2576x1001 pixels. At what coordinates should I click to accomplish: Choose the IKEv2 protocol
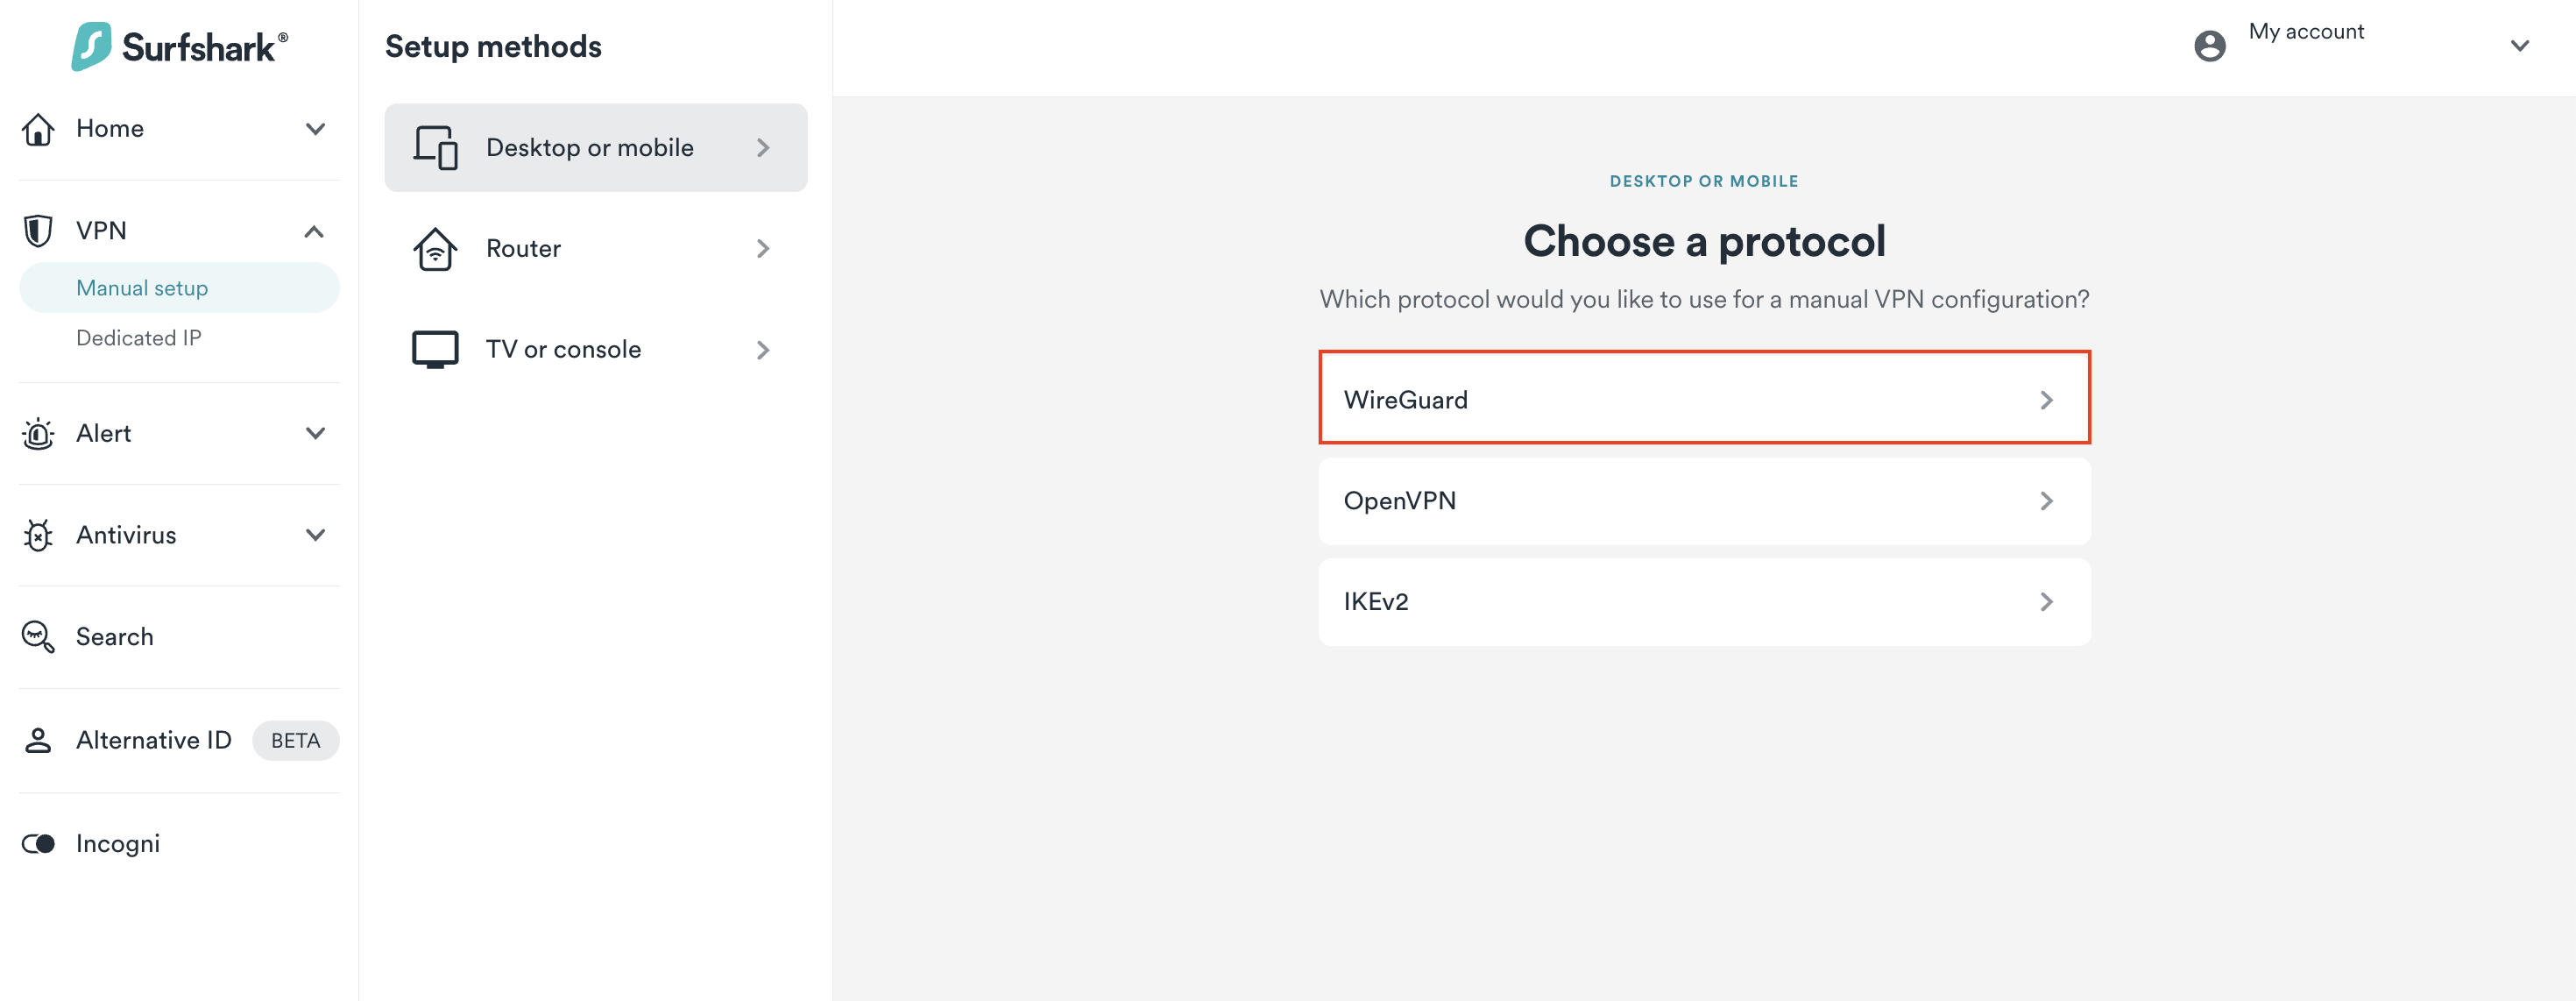click(1703, 602)
